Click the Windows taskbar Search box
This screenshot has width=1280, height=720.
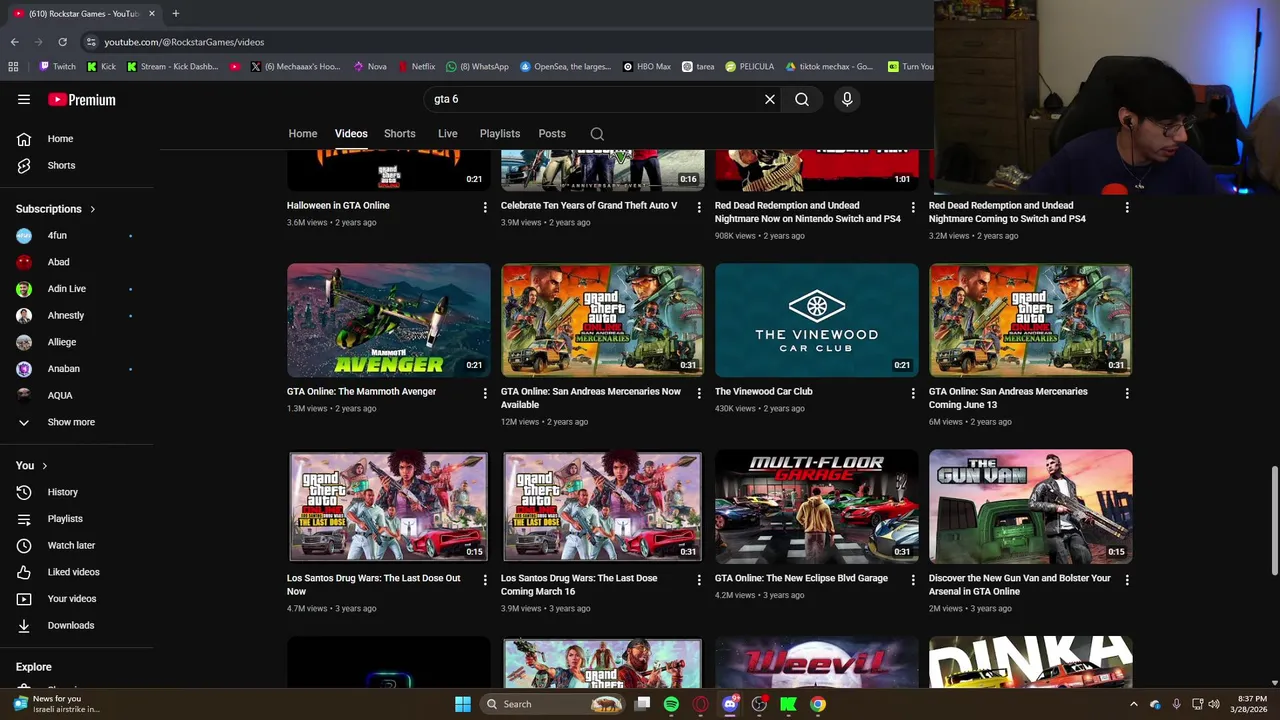(x=552, y=704)
